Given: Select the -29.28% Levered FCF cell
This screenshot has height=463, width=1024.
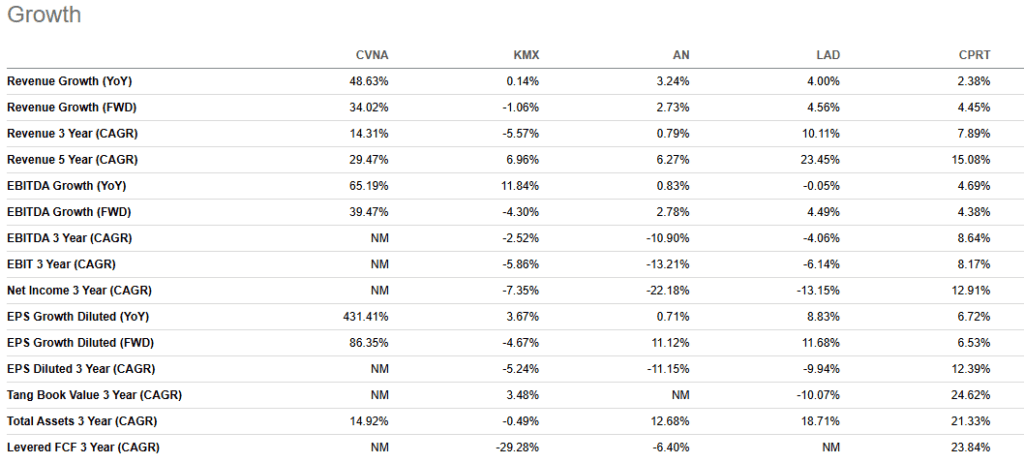Looking at the screenshot, I should (520, 447).
